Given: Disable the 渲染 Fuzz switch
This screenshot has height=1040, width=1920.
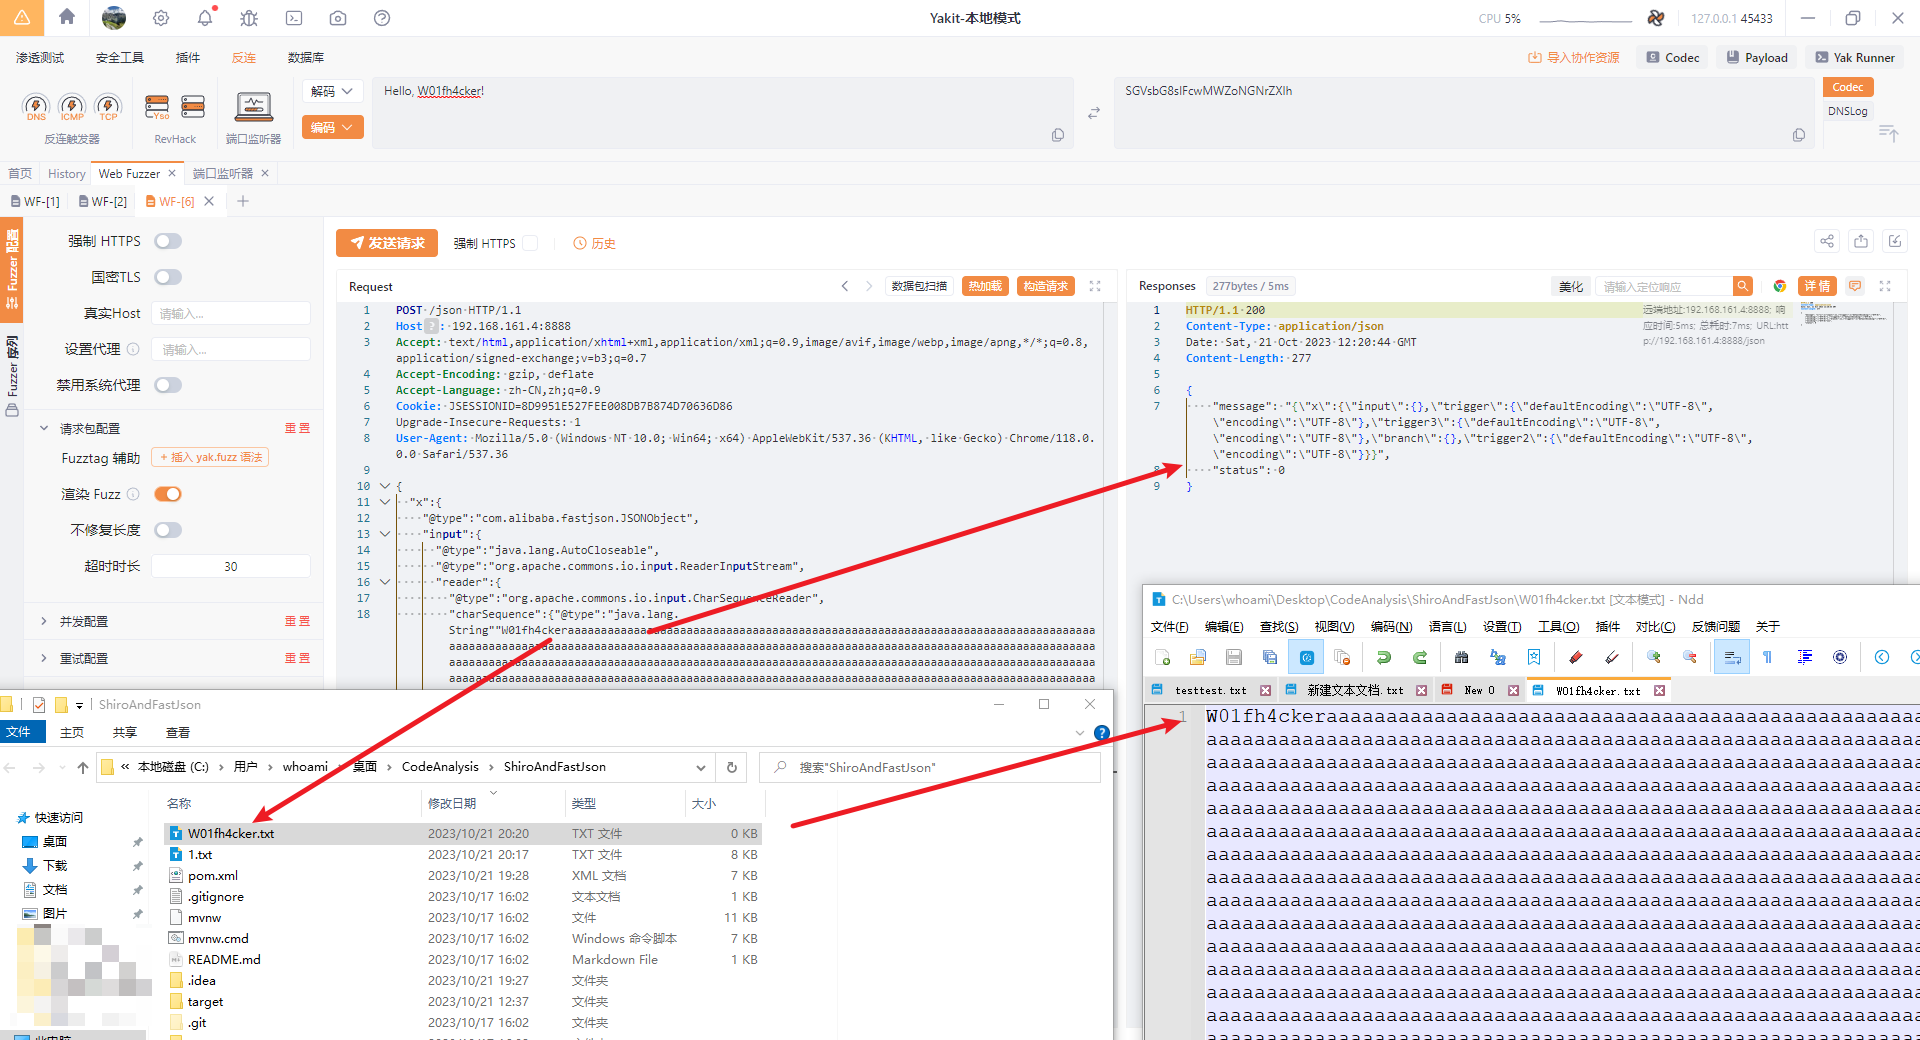Looking at the screenshot, I should (x=168, y=494).
